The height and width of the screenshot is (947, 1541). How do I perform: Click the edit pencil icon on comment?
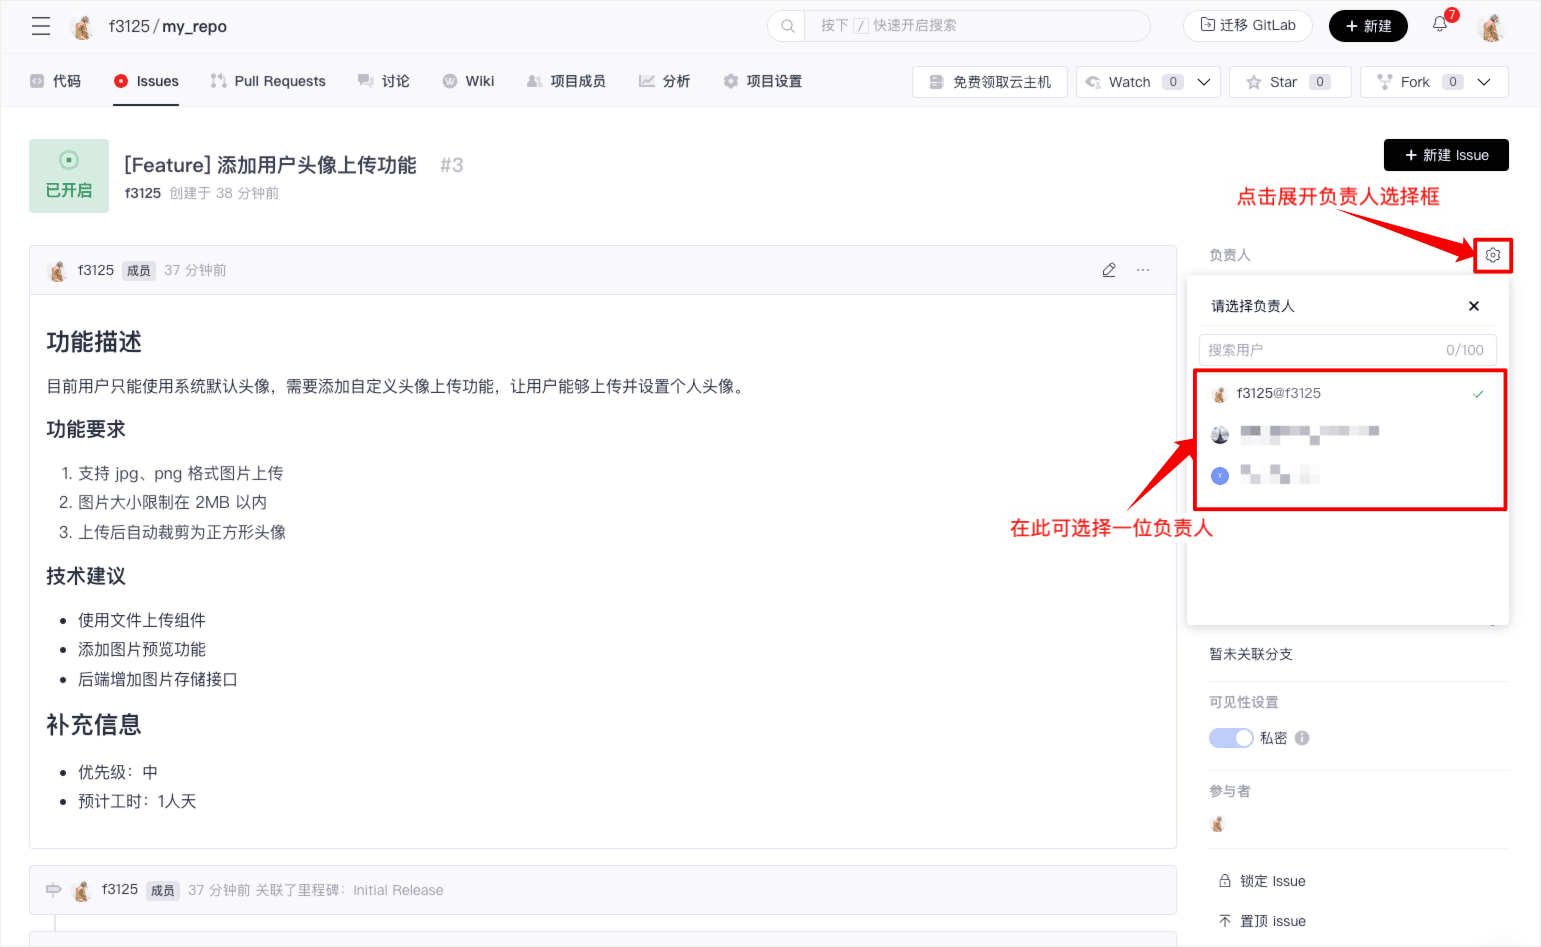tap(1109, 270)
